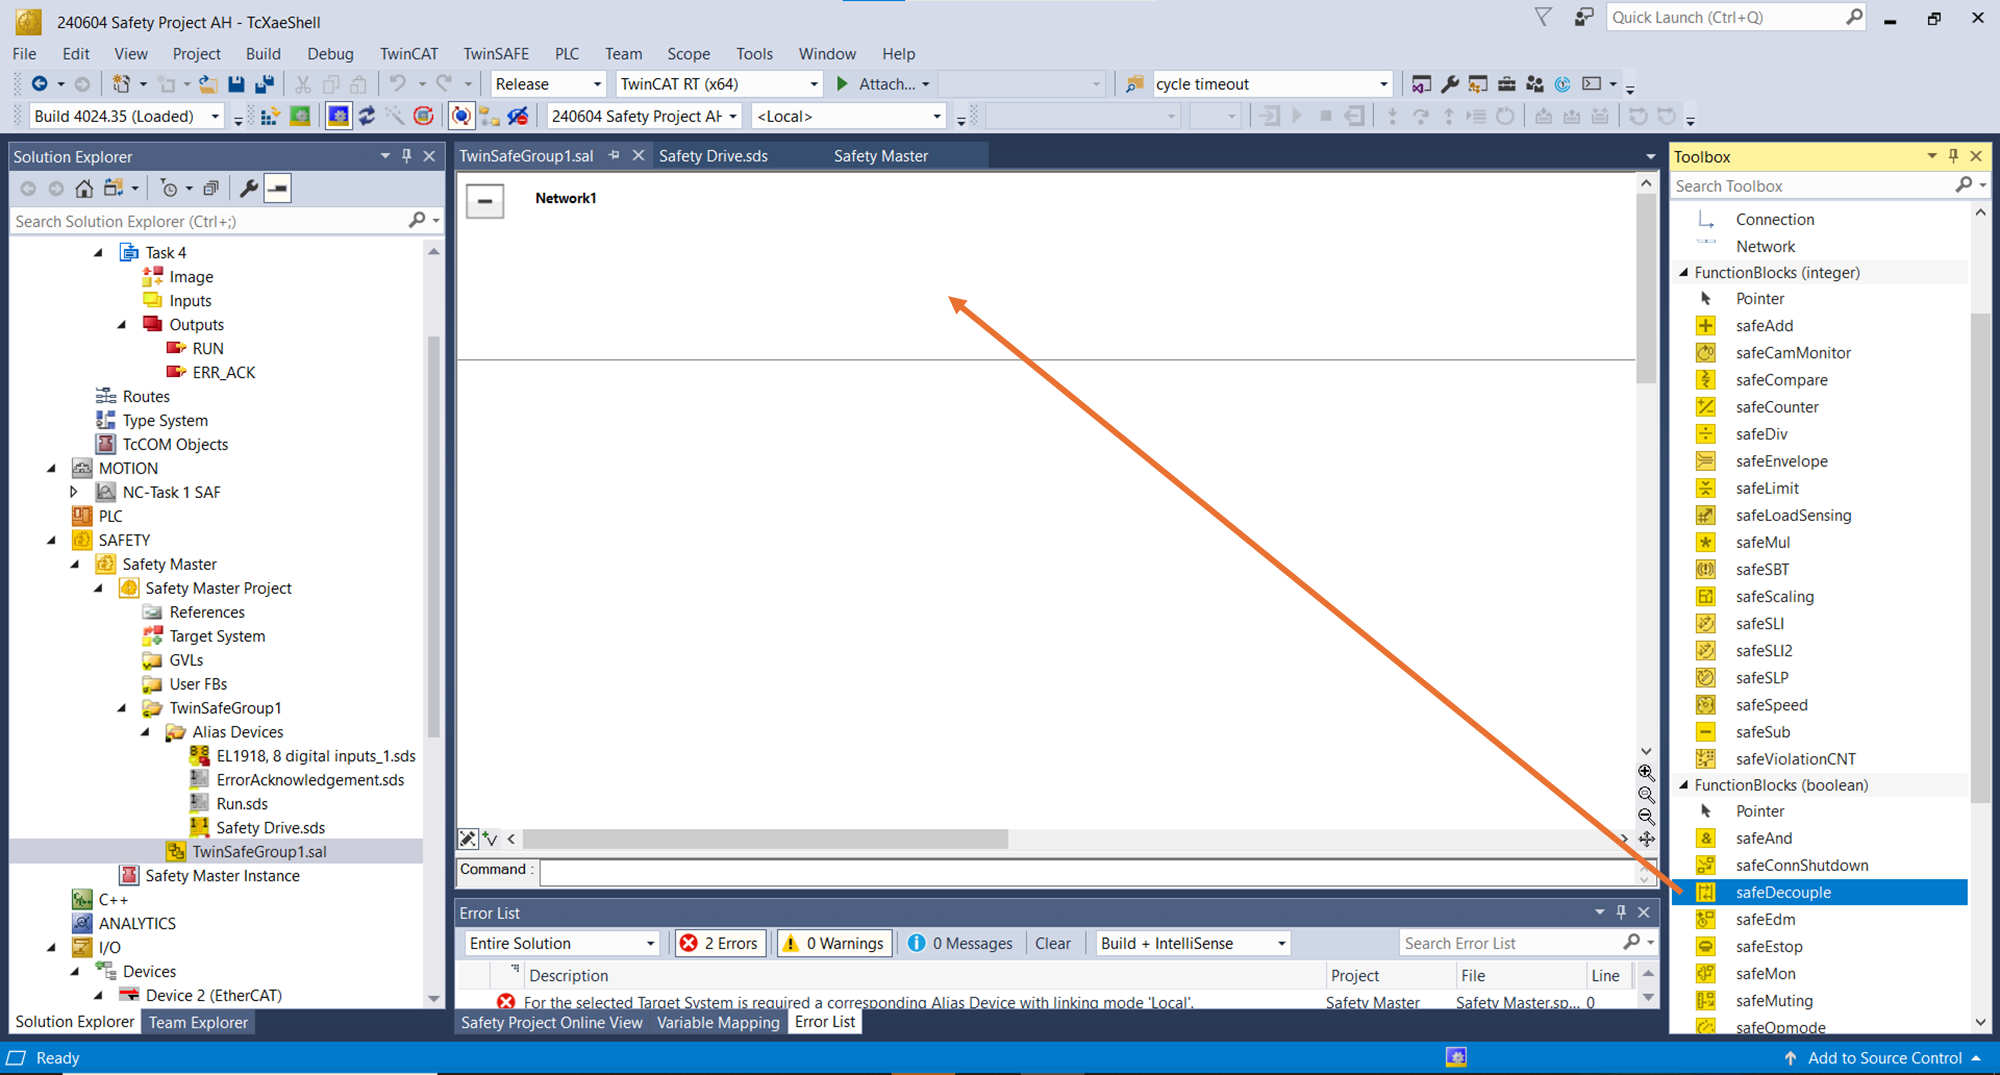Open the TwinSAFE menu
The image size is (2000, 1075).
[x=495, y=53]
